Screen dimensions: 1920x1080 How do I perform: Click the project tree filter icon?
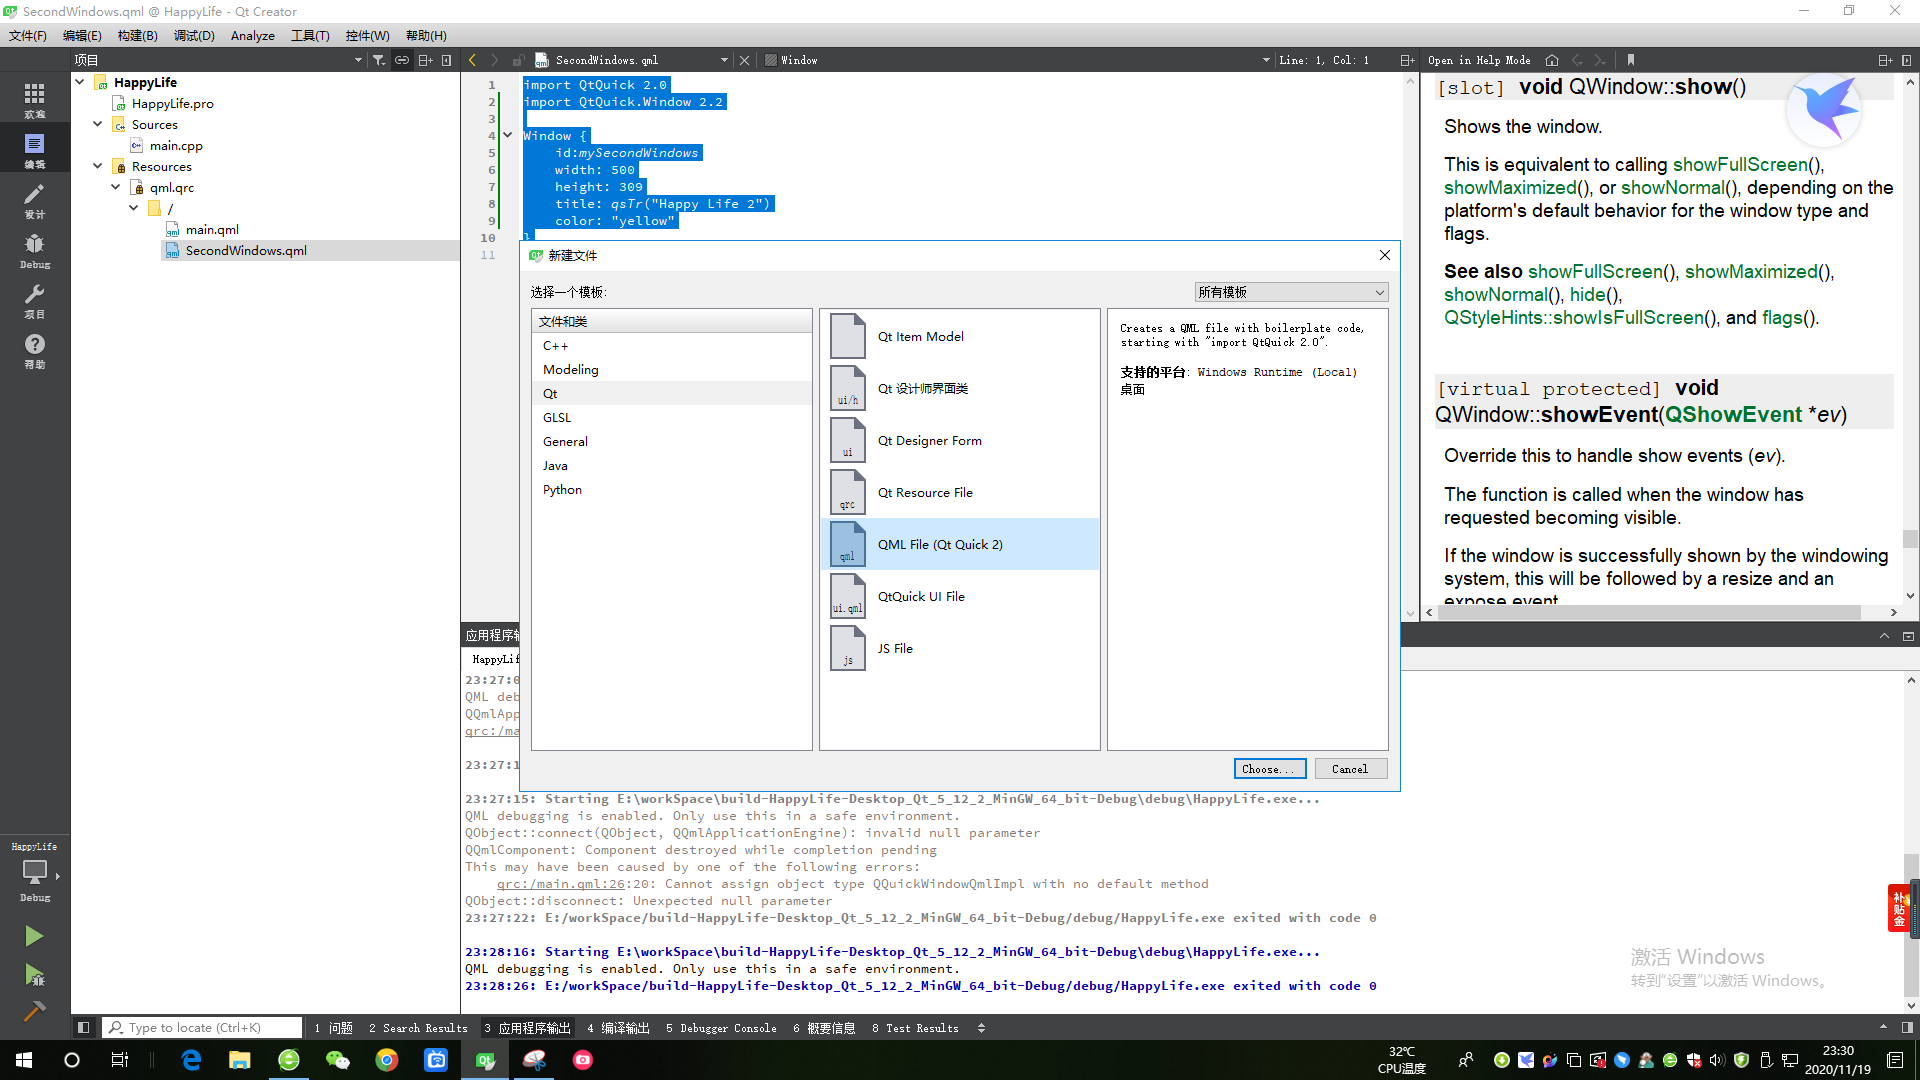tap(379, 60)
